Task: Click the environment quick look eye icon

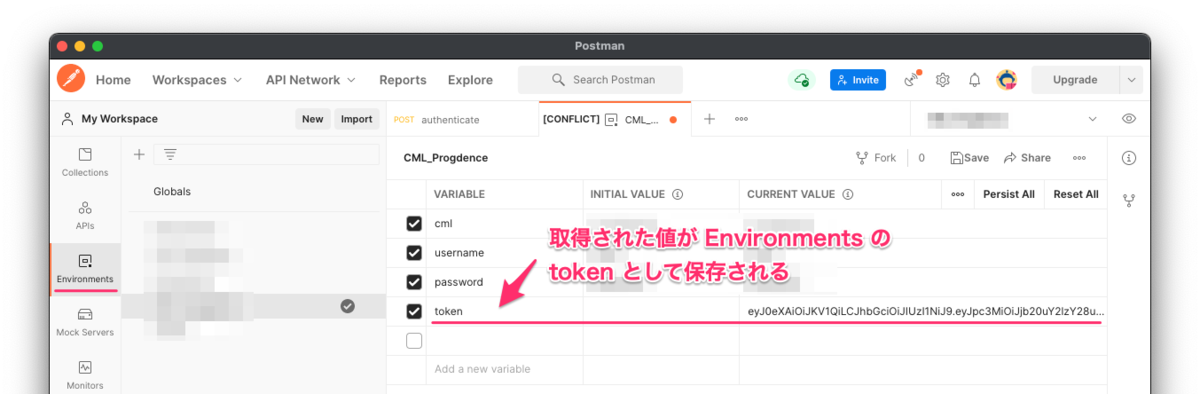Action: pos(1129,118)
